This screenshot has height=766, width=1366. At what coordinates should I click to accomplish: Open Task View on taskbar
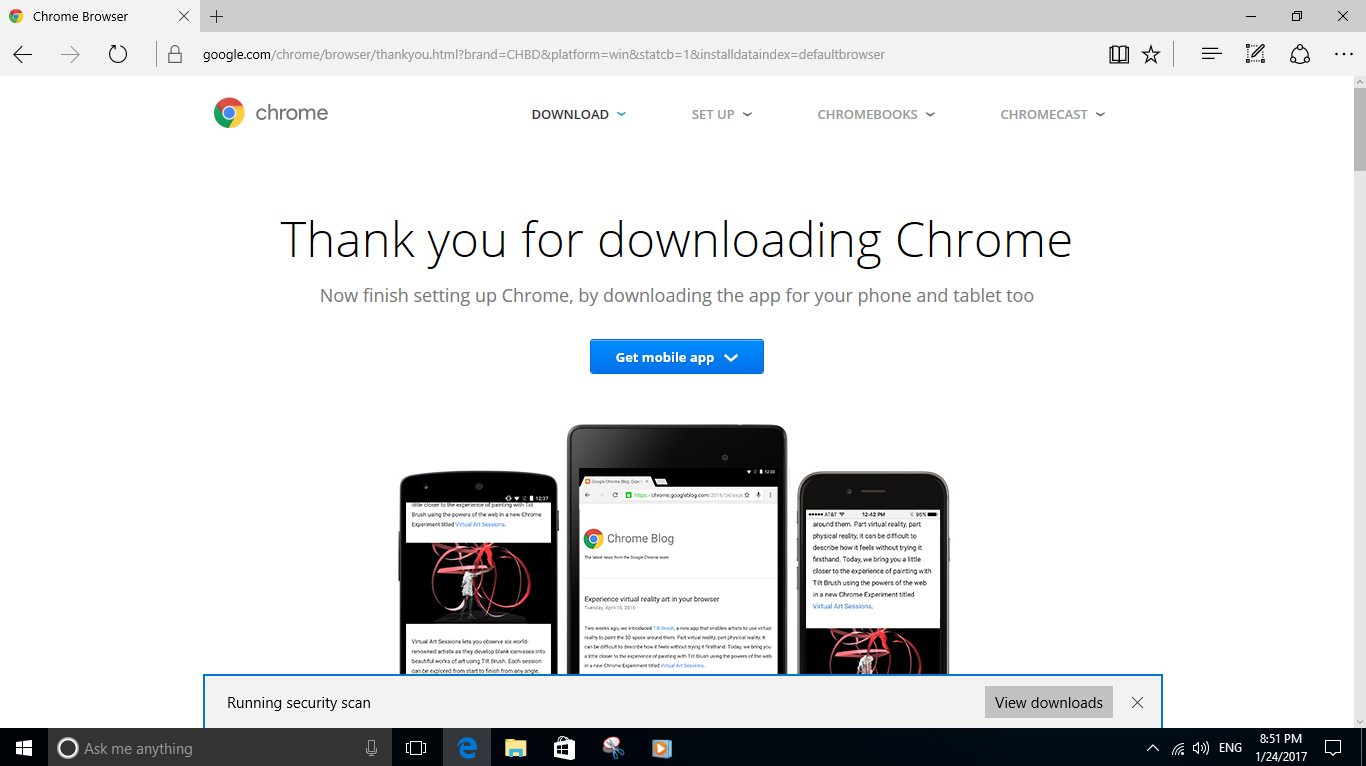pos(416,747)
